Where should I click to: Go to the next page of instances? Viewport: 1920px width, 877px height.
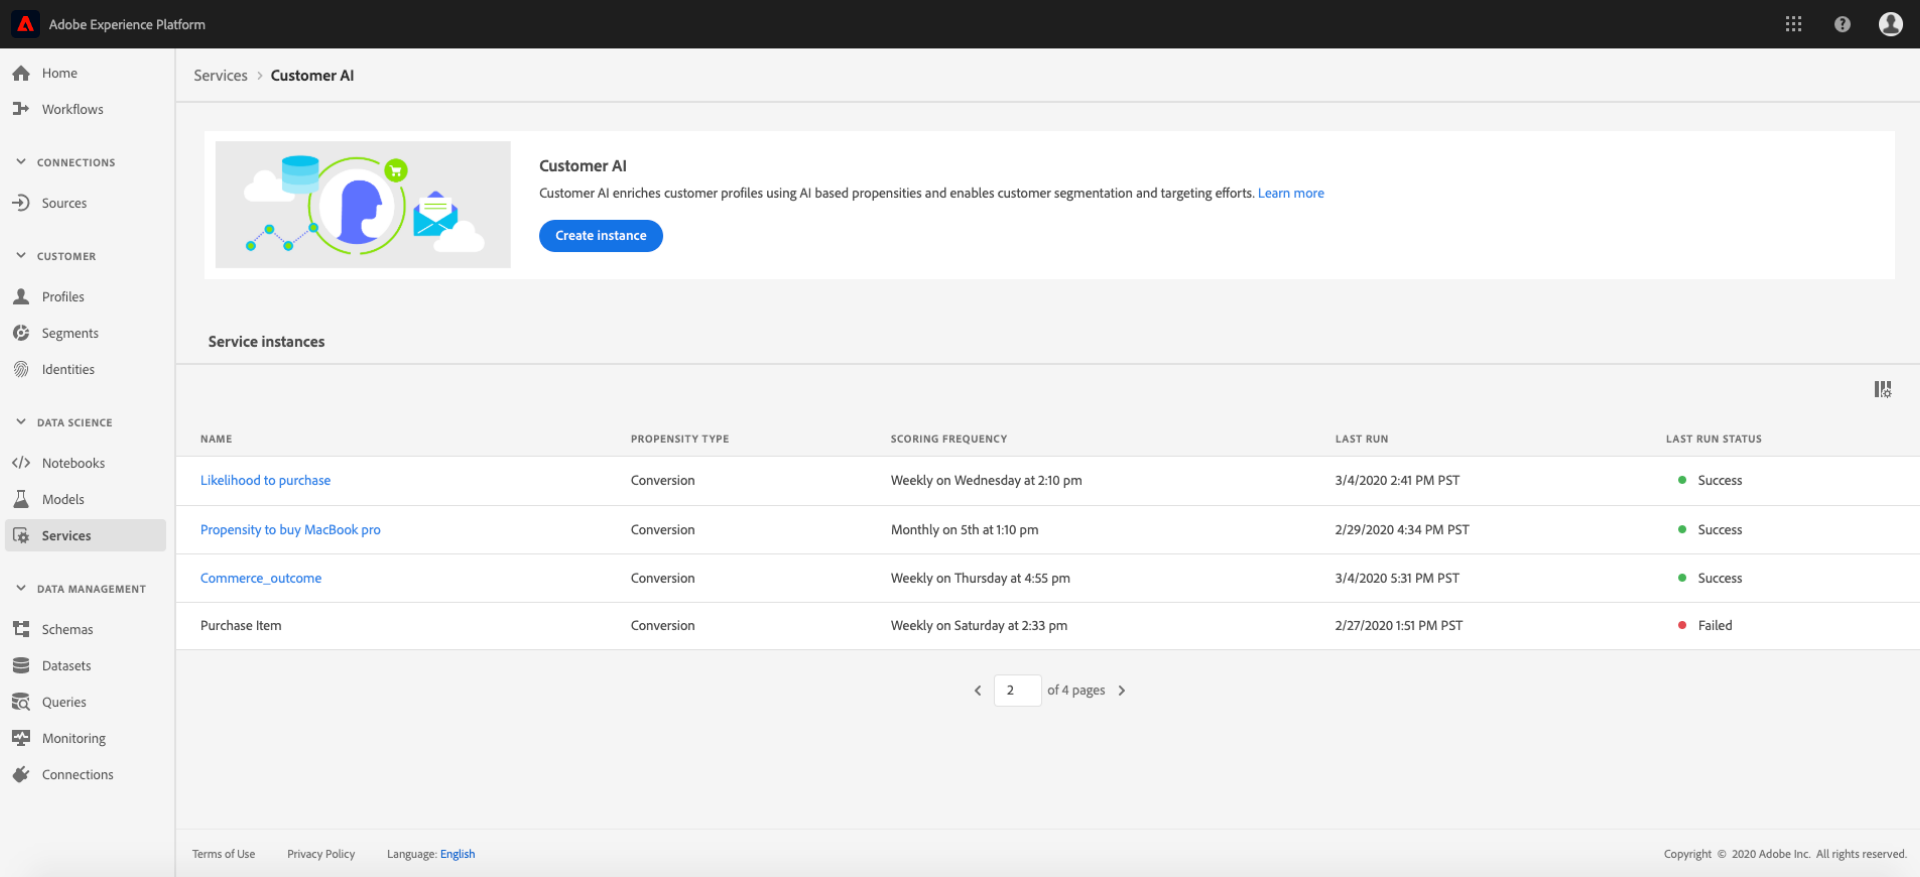[x=1122, y=690]
